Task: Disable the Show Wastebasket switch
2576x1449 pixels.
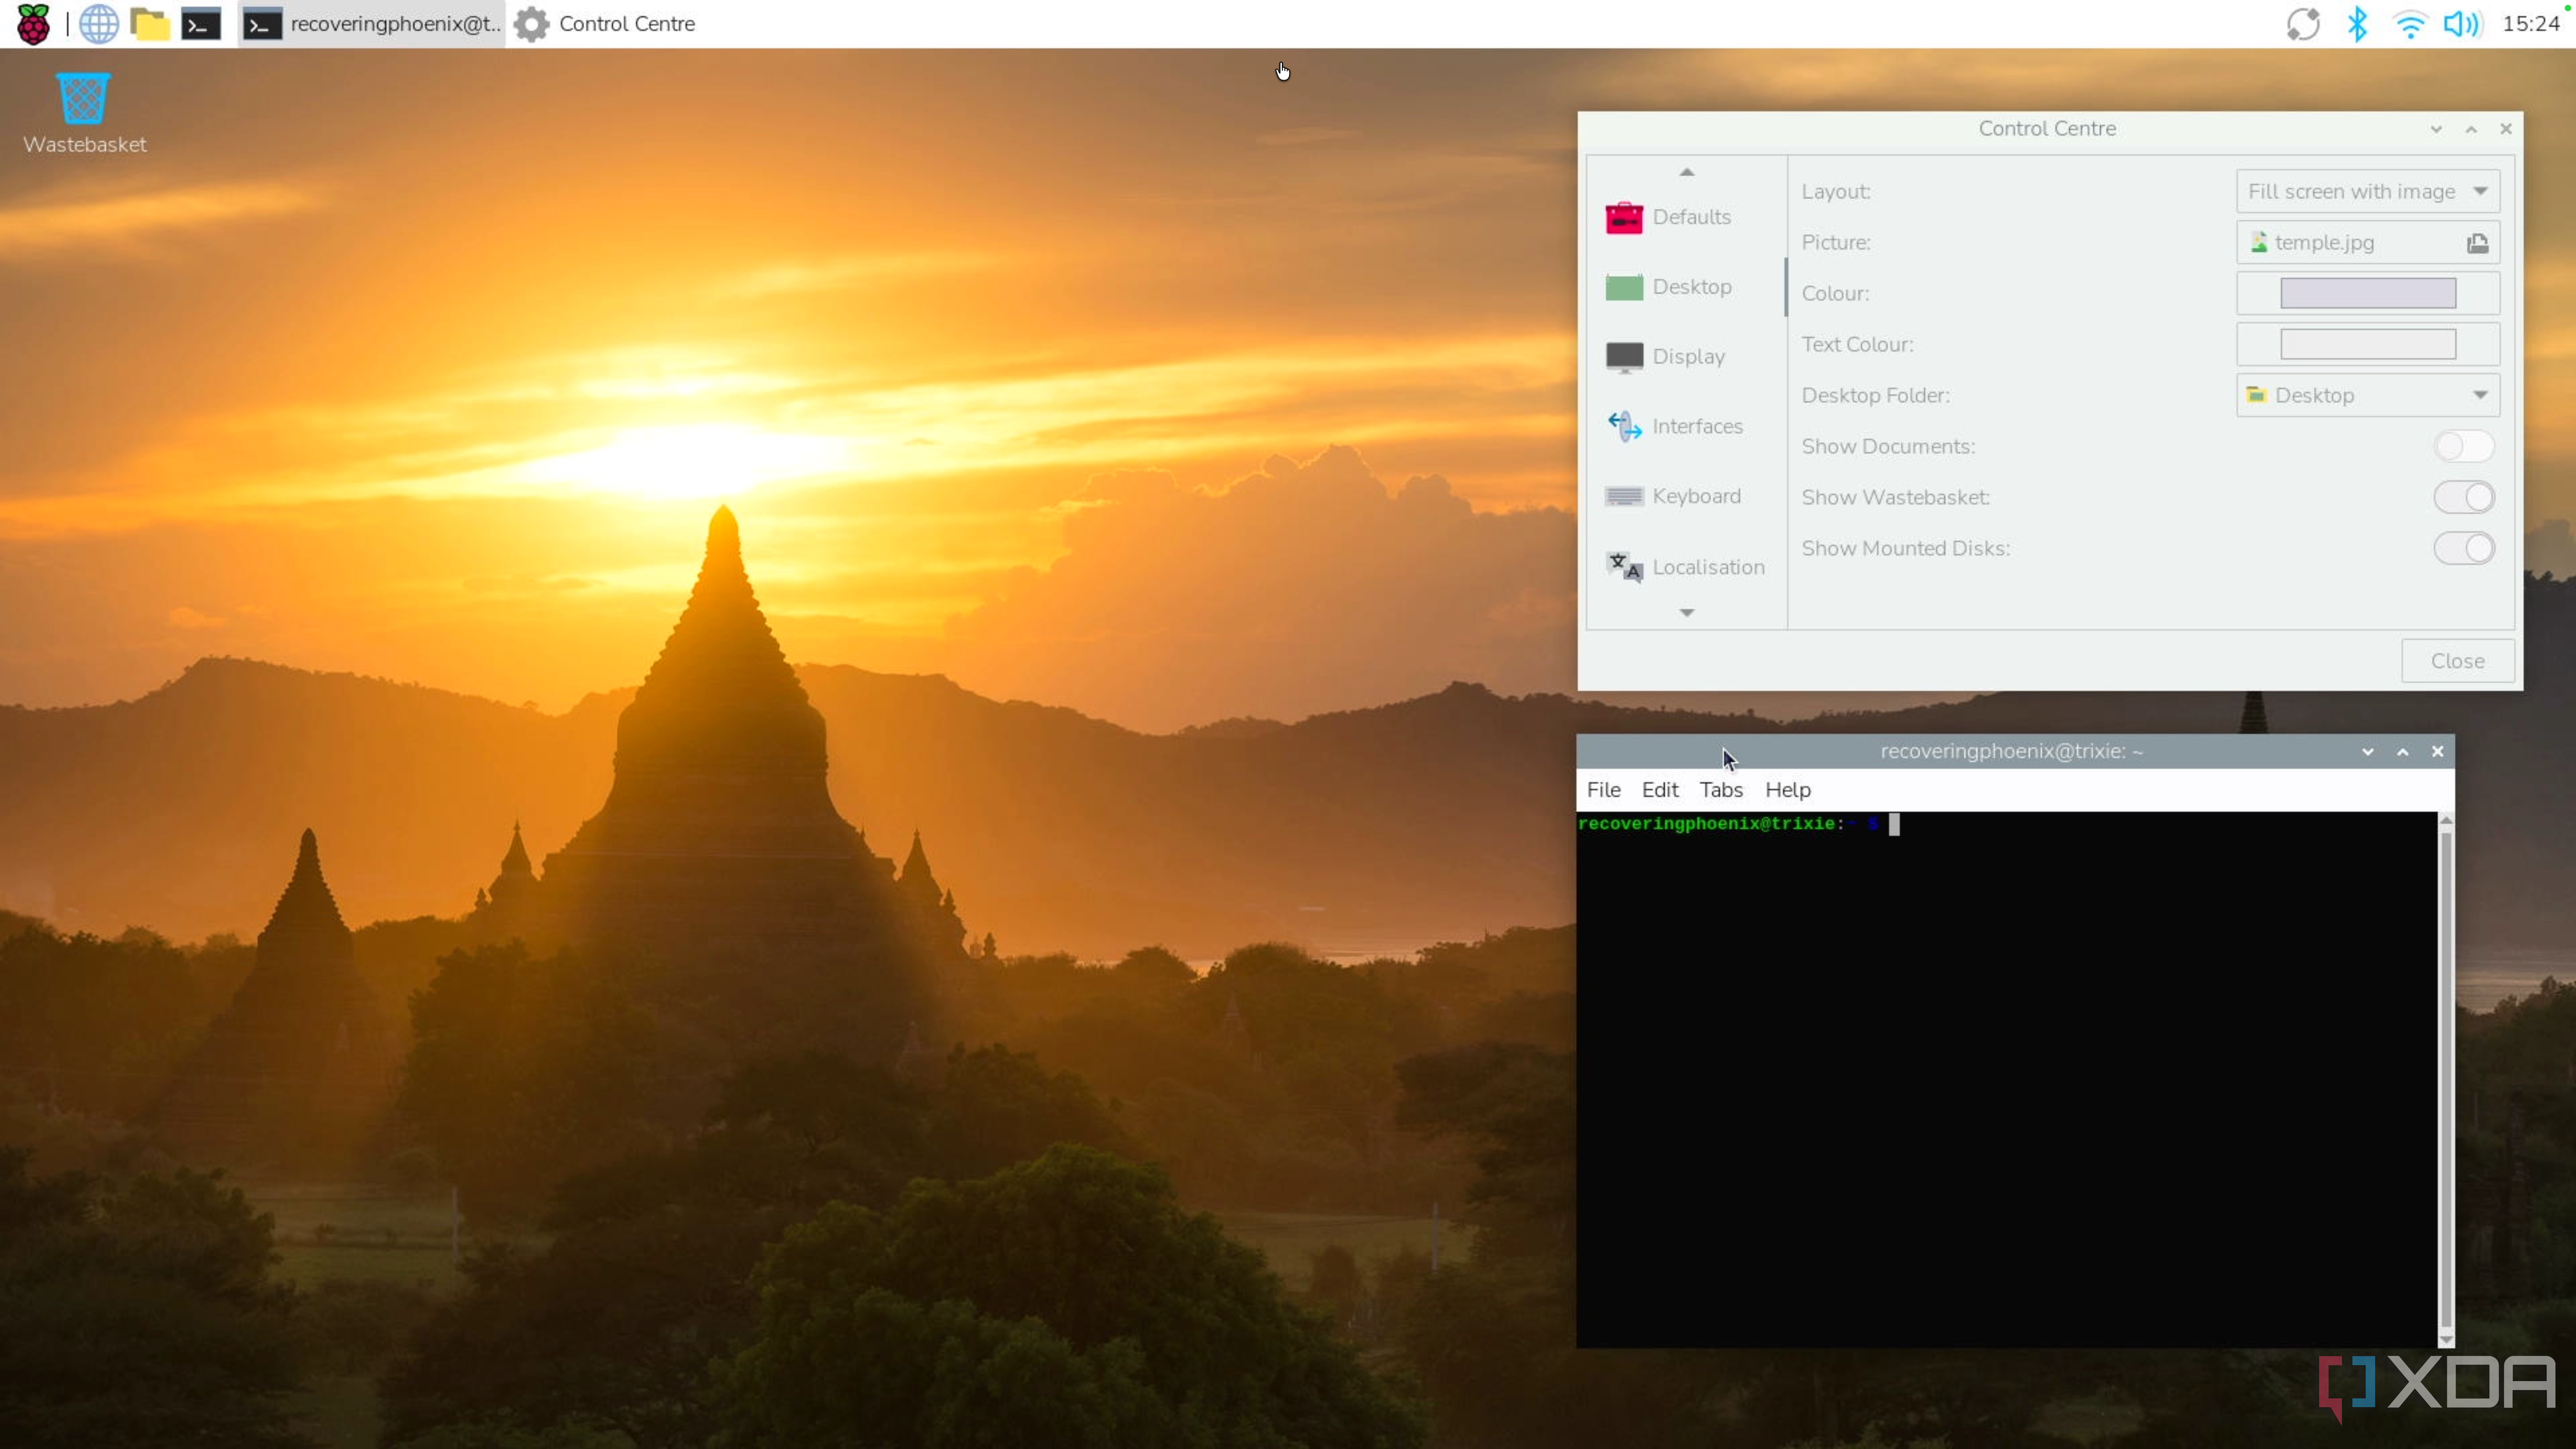Action: point(2463,497)
